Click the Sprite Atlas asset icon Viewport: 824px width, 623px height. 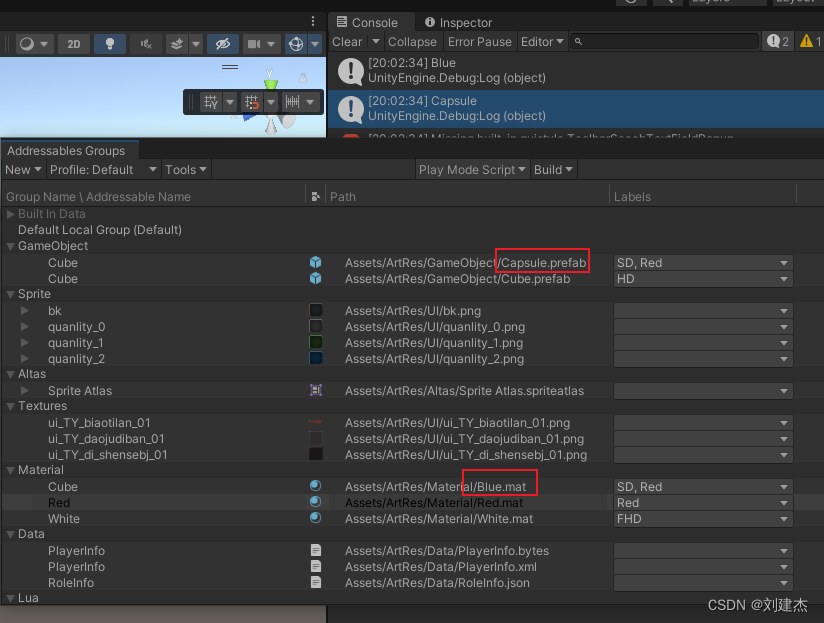(x=316, y=391)
